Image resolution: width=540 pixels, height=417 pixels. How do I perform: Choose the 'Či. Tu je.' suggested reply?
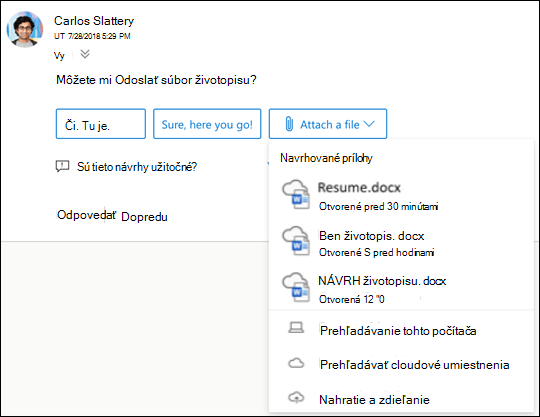pyautogui.click(x=101, y=124)
